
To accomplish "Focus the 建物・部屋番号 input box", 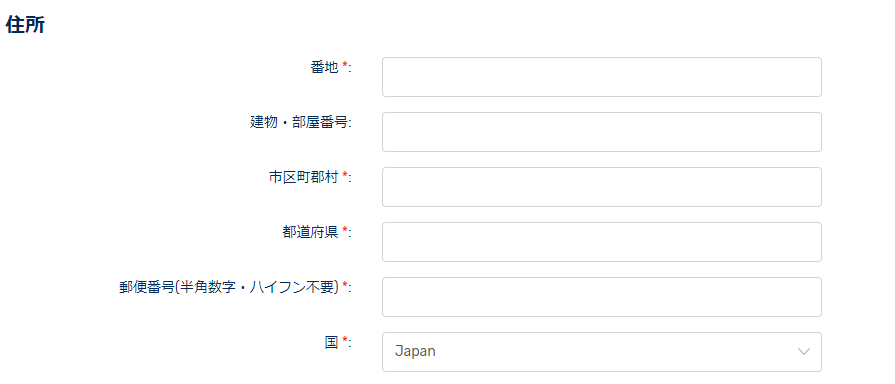I will point(602,132).
